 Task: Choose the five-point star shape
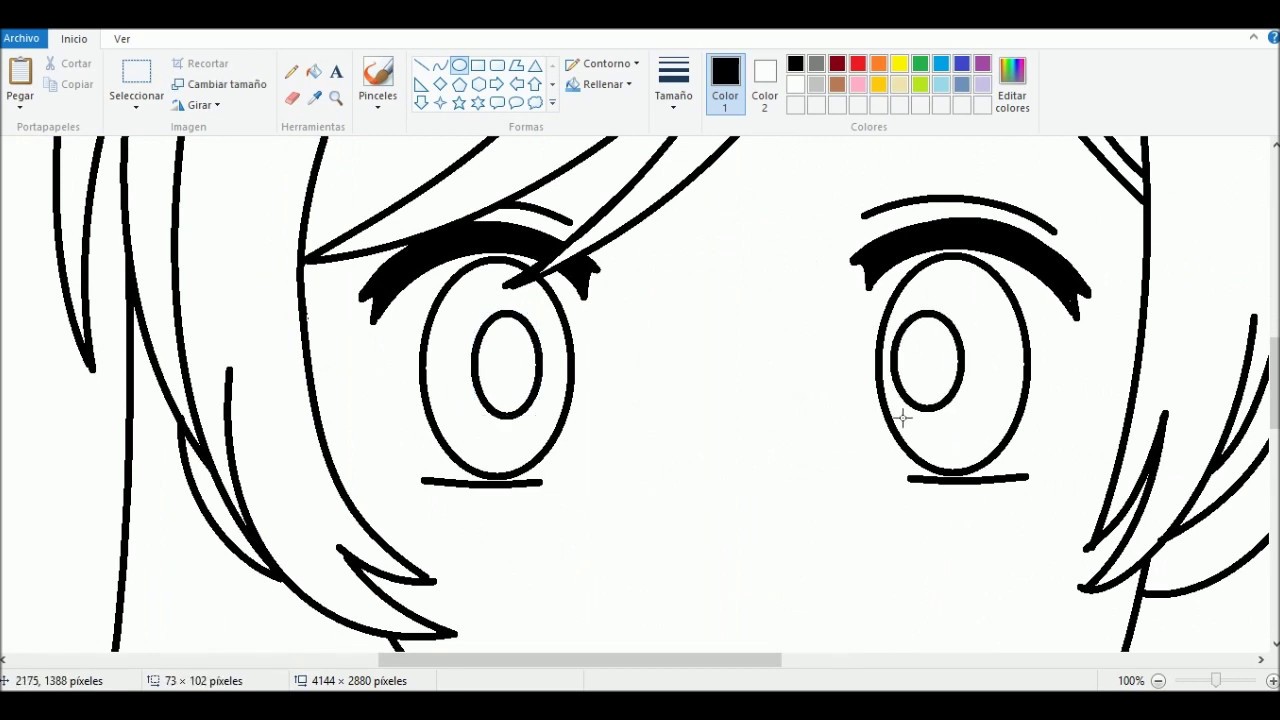[459, 103]
